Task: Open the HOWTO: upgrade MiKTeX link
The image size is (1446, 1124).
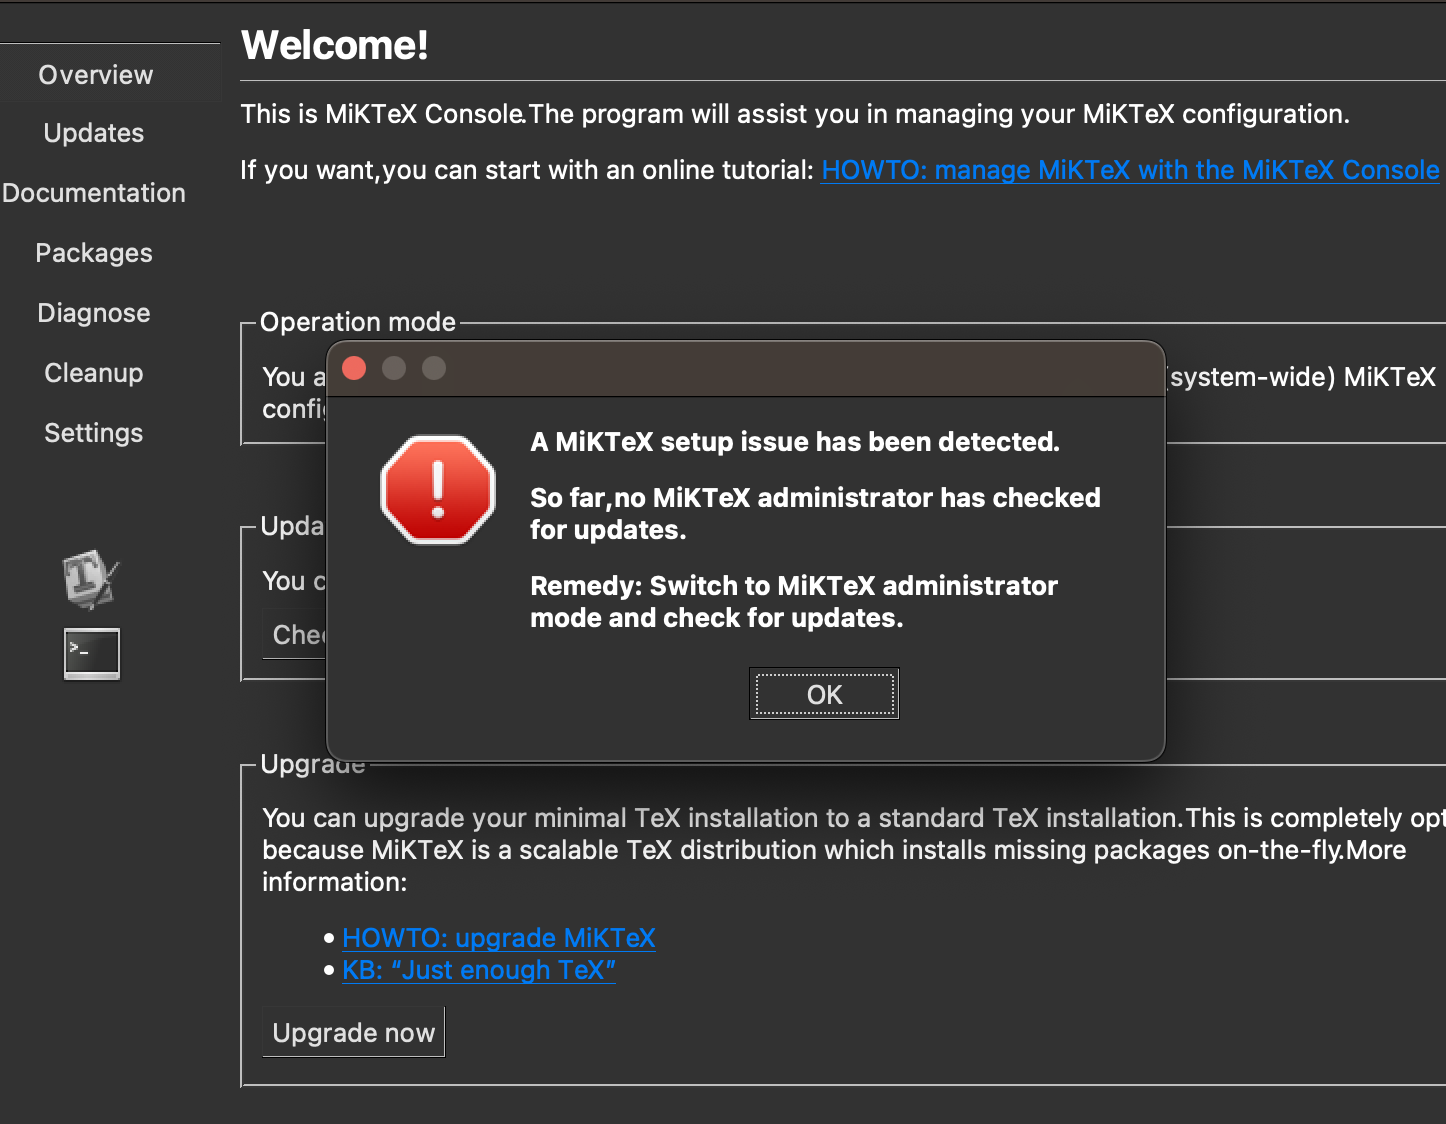Action: [498, 938]
